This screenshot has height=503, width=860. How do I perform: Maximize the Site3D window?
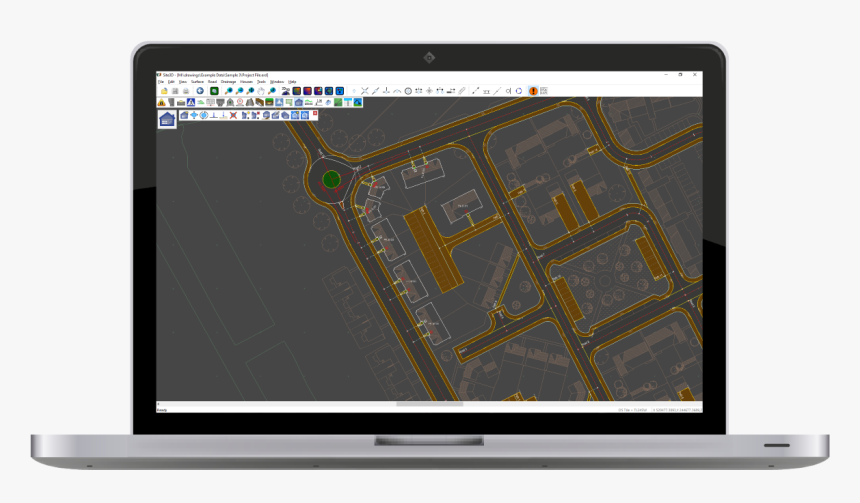(680, 75)
